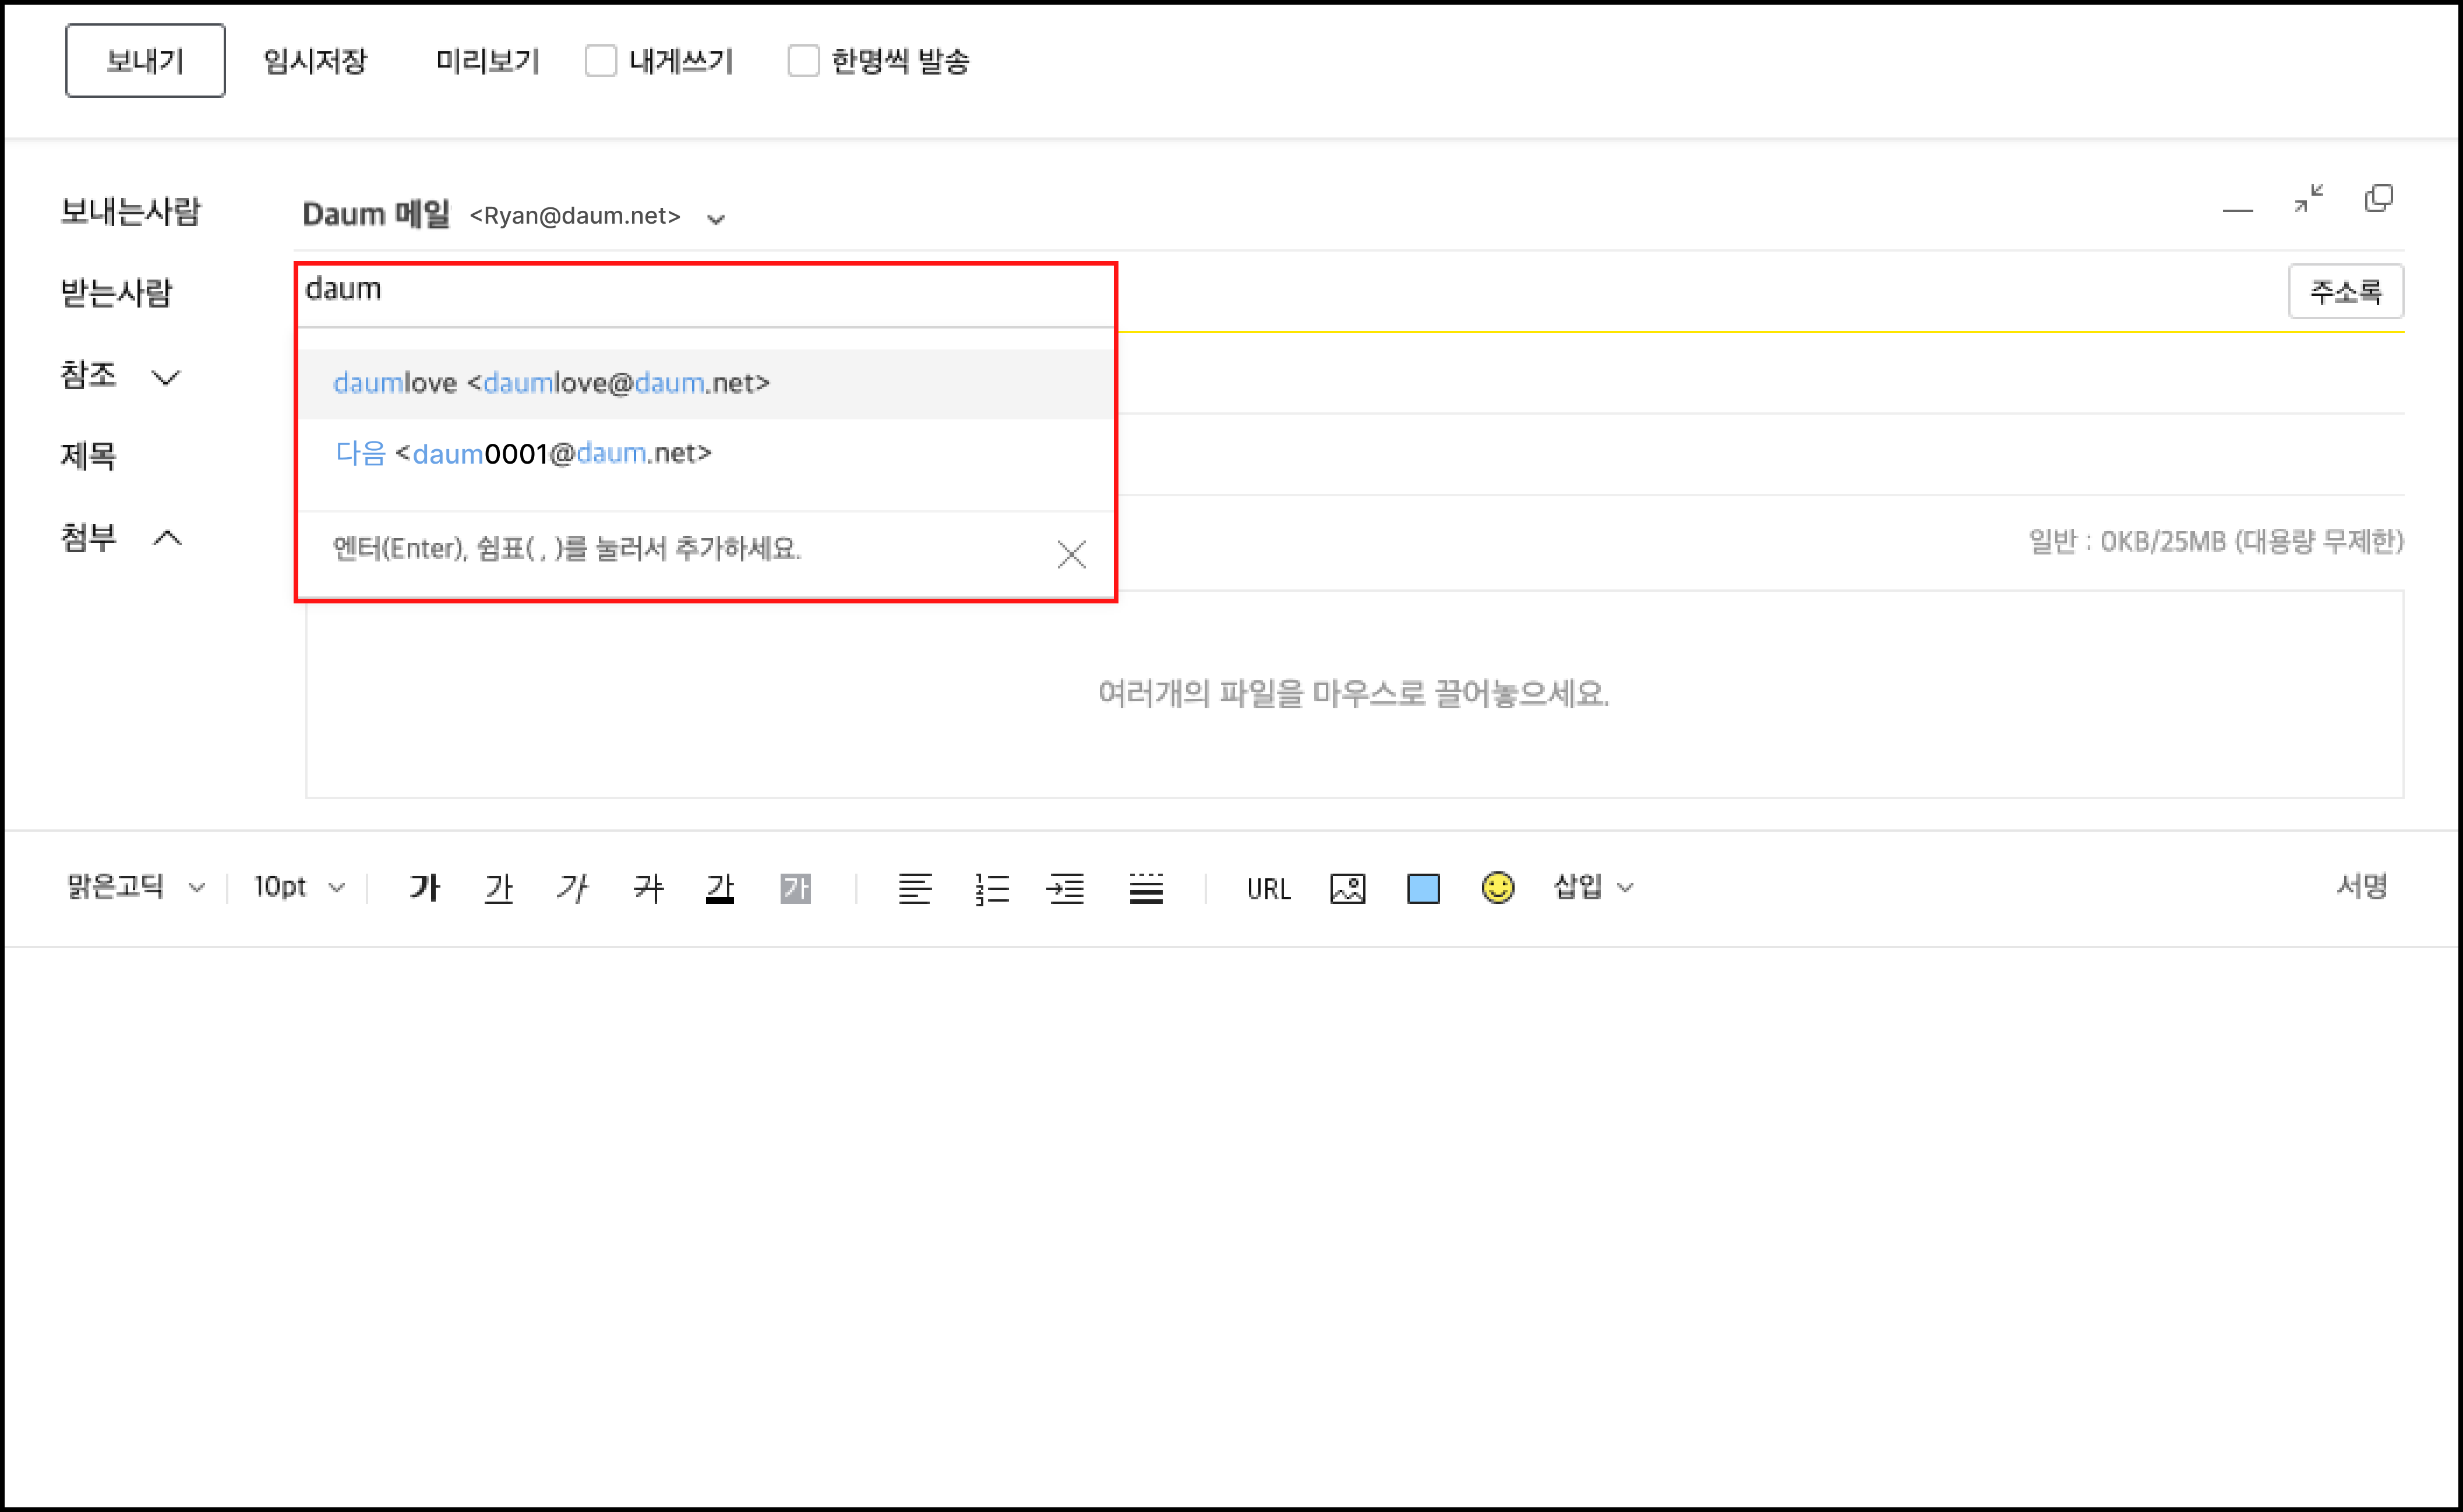Open the text background color 가 picker

tap(796, 888)
